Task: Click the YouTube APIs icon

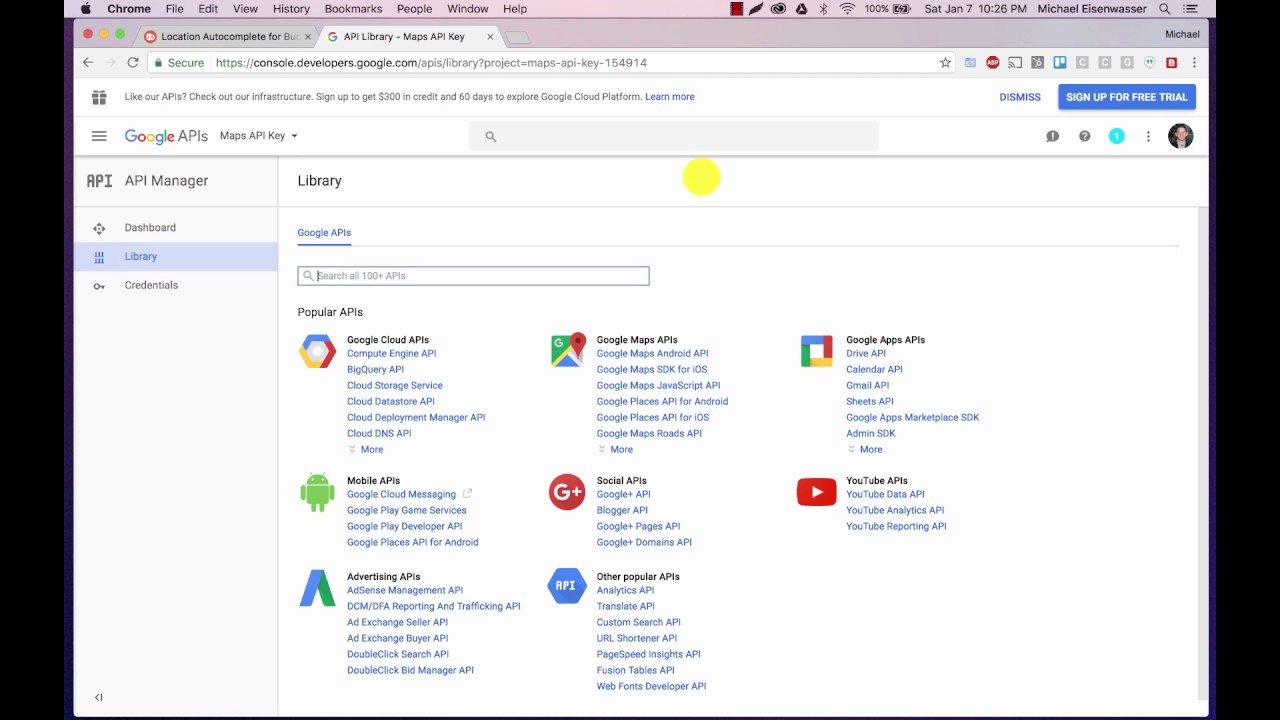Action: tap(816, 492)
